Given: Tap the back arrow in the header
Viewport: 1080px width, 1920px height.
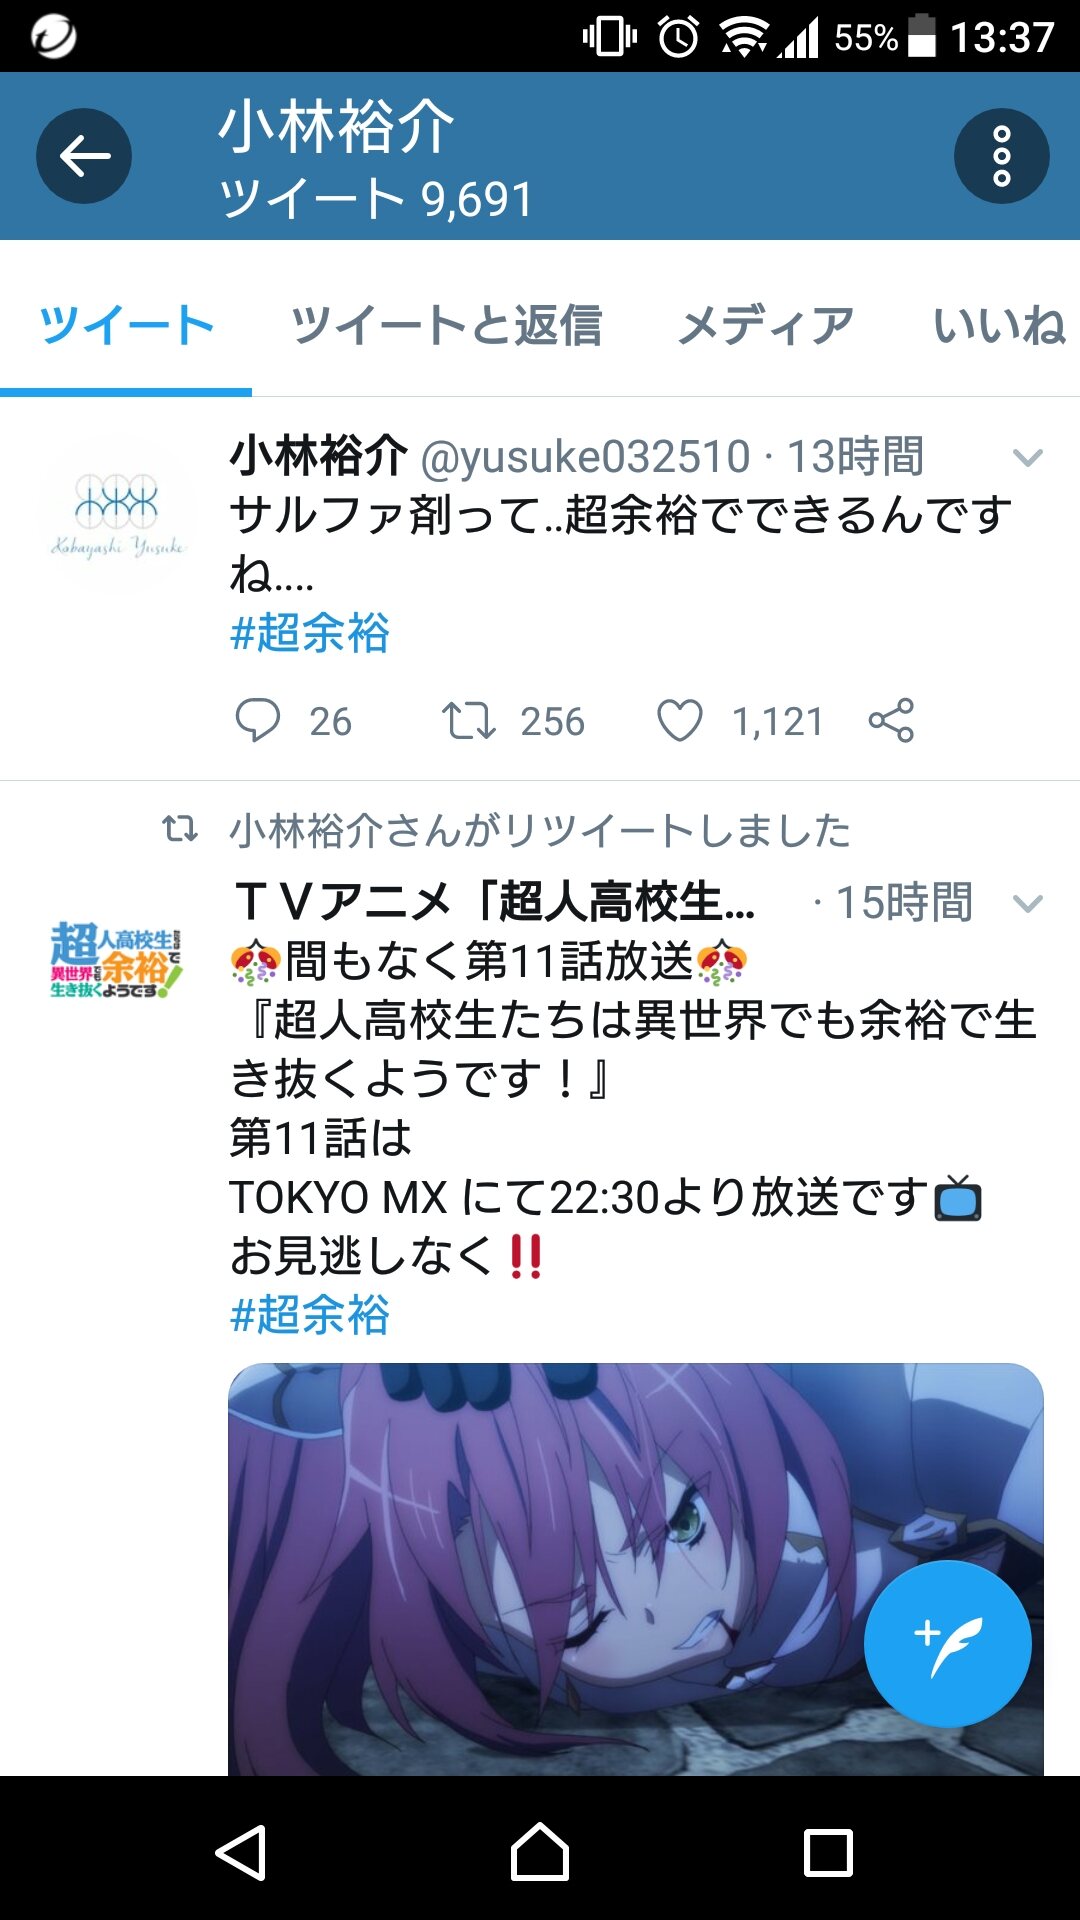Looking at the screenshot, I should 84,156.
